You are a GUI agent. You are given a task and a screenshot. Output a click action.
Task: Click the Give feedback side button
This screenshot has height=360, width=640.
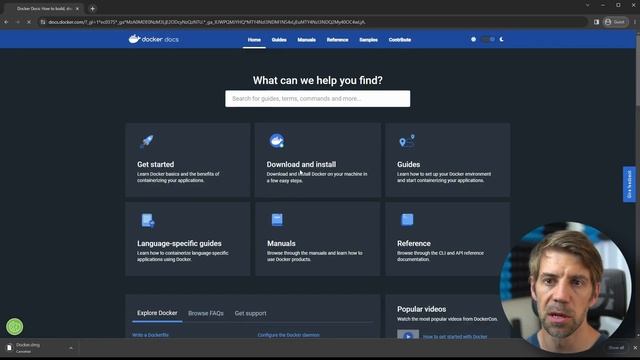click(629, 184)
